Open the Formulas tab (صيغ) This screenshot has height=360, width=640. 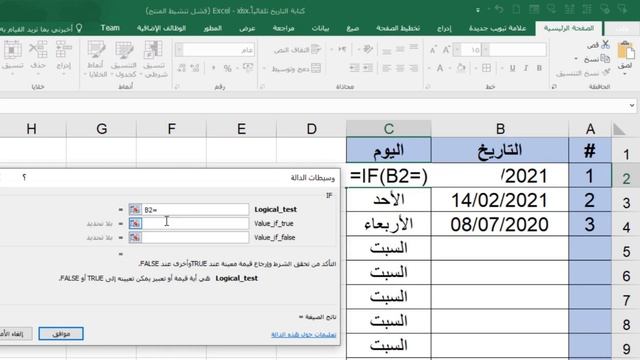(353, 28)
